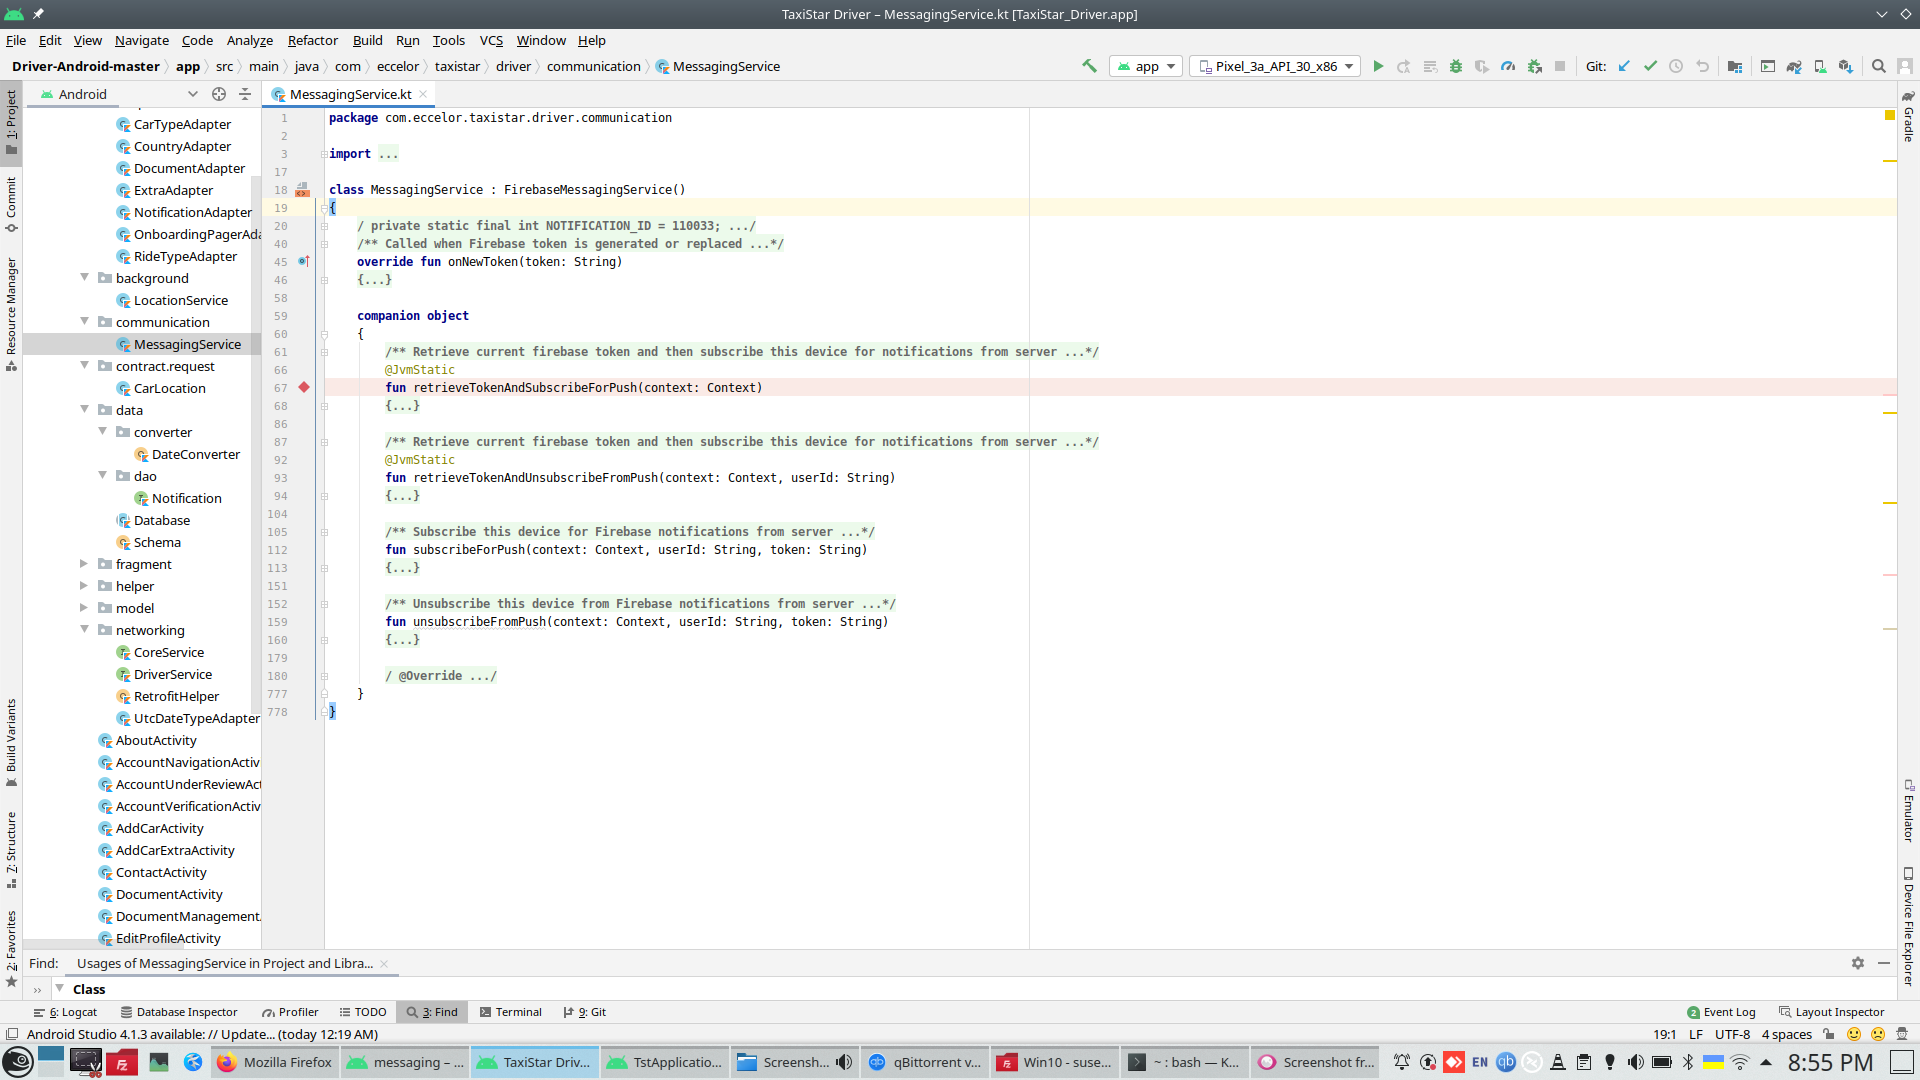Click the Run app play button
The width and height of the screenshot is (1920, 1080).
coord(1378,67)
